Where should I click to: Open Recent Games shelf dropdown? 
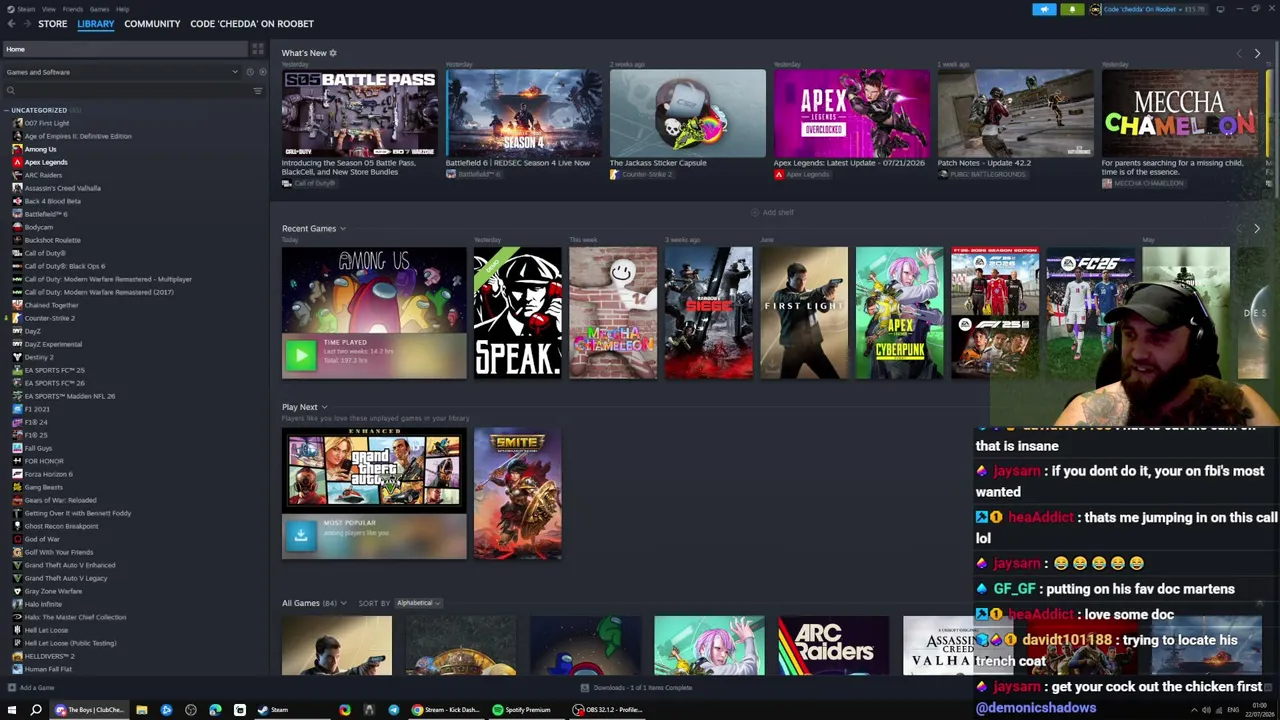click(343, 229)
